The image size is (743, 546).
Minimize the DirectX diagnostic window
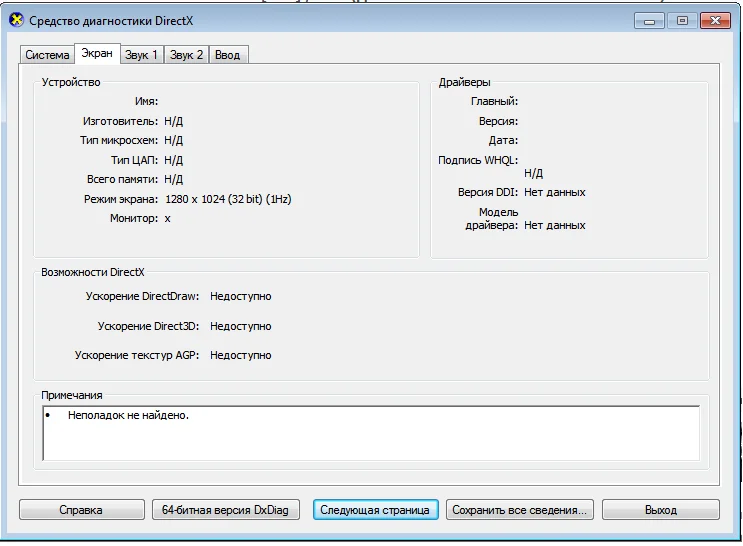coord(649,21)
